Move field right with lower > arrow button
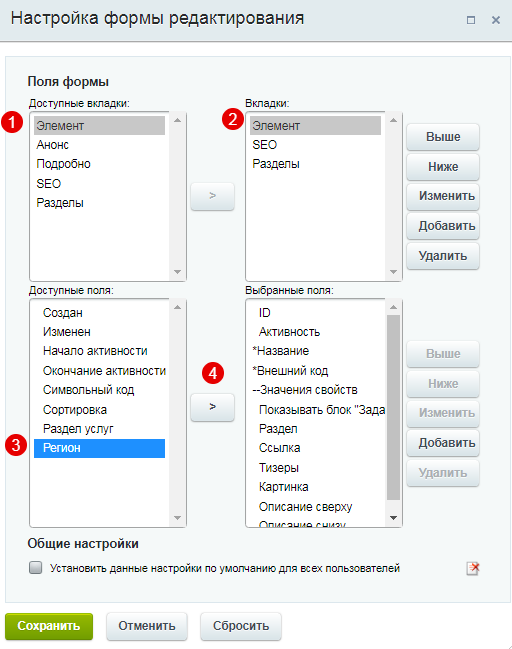Viewport: 512px width, 649px height. click(212, 407)
